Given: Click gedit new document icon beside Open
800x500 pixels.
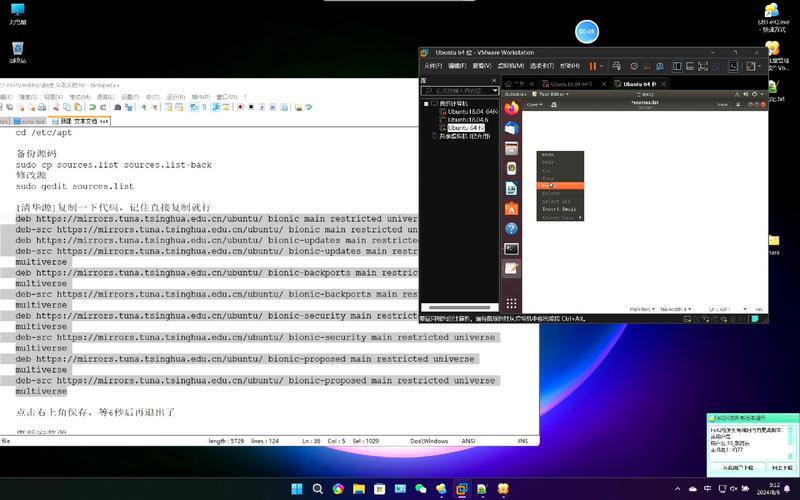Looking at the screenshot, I should tap(554, 105).
